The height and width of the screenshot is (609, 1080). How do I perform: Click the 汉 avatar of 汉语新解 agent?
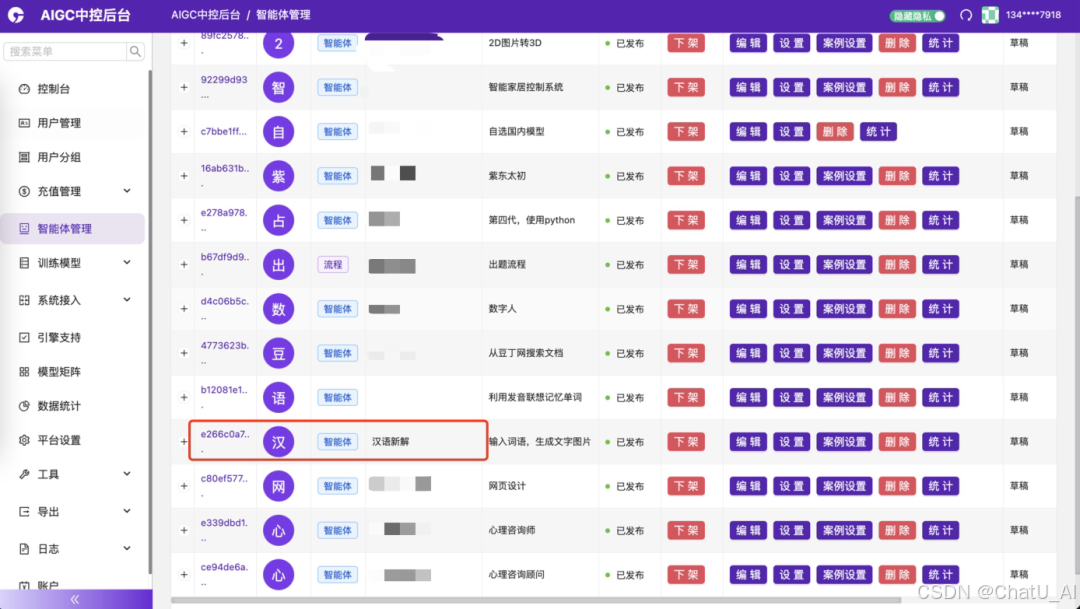[278, 442]
